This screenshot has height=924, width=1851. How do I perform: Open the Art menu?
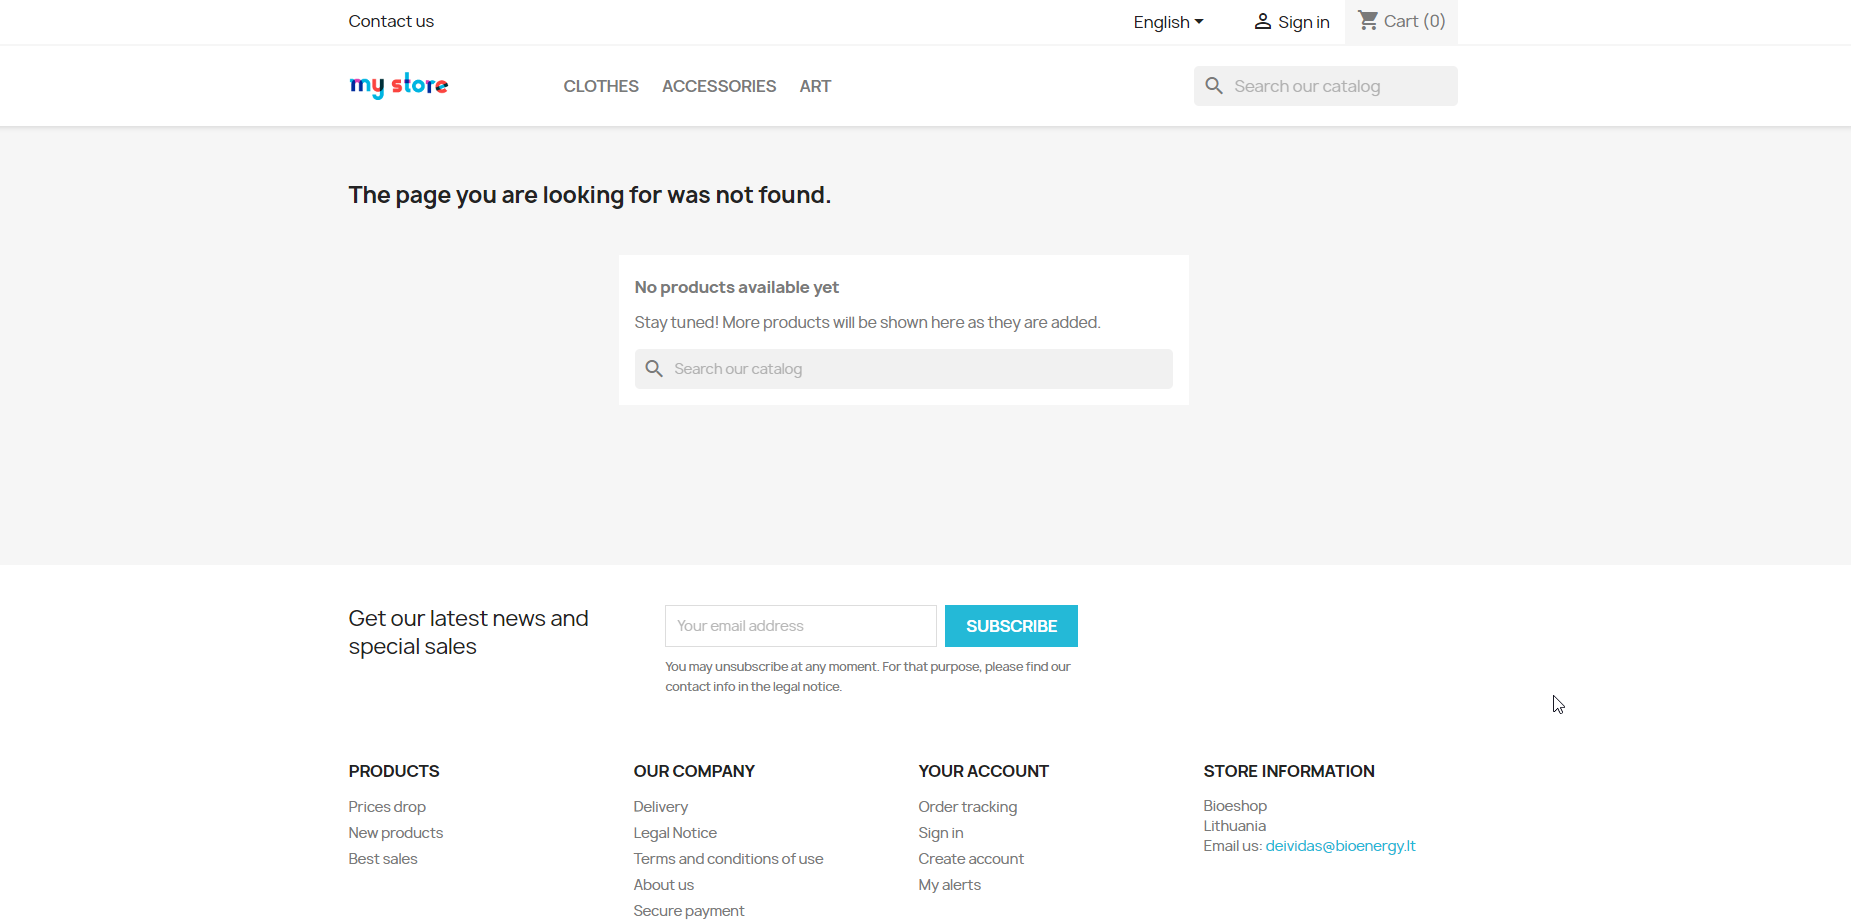pyautogui.click(x=815, y=86)
